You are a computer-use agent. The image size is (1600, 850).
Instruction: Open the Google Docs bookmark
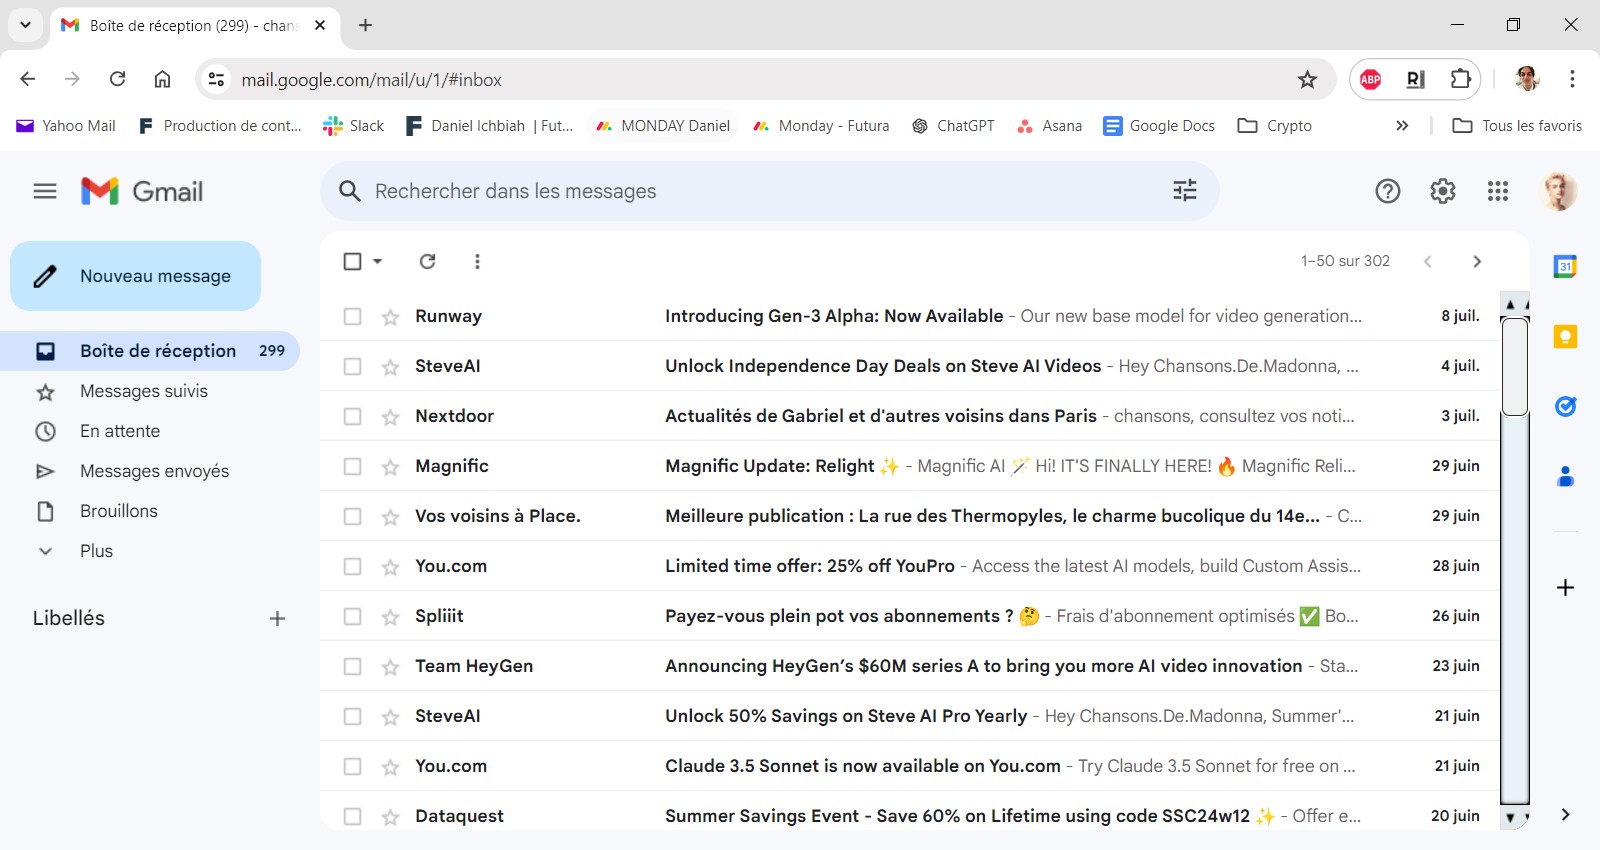[1159, 125]
